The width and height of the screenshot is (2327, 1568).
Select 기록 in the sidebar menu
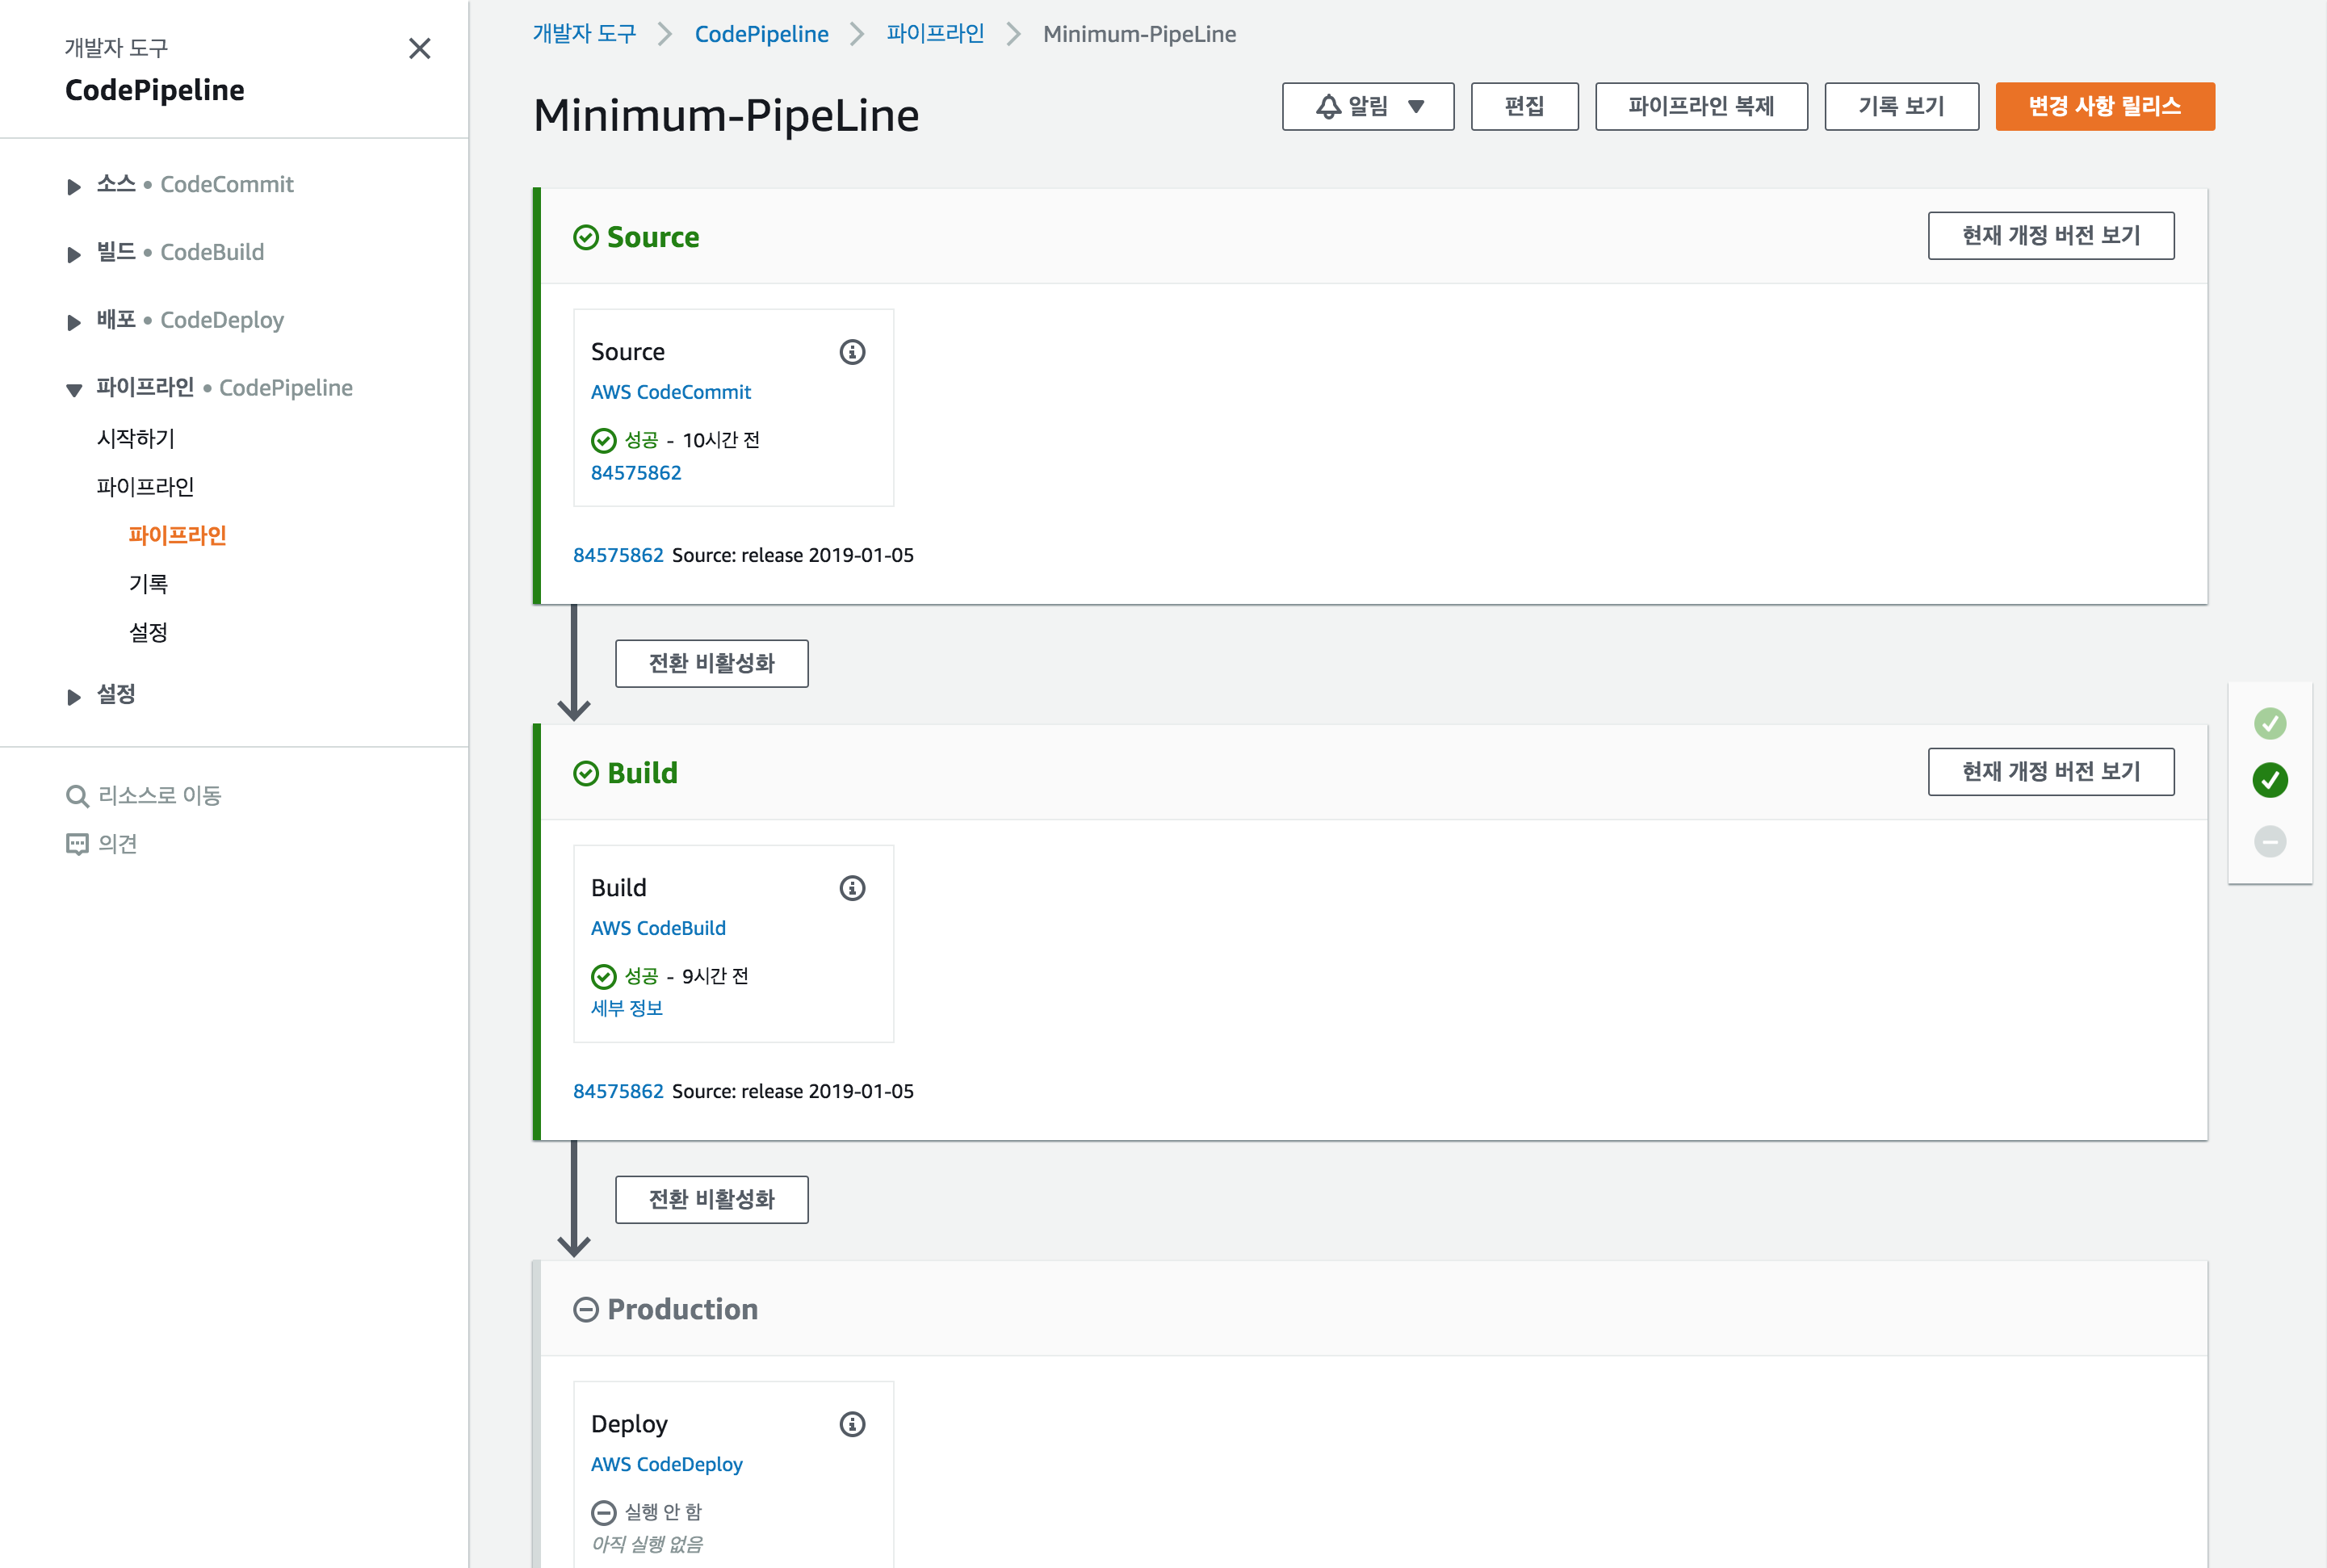pos(148,584)
